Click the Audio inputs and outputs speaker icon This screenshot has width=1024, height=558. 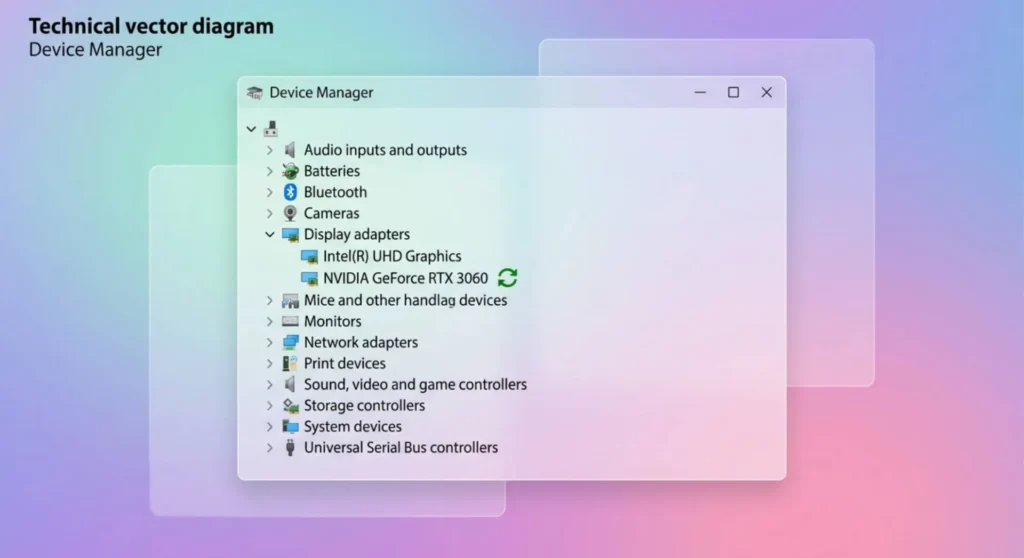coord(290,150)
